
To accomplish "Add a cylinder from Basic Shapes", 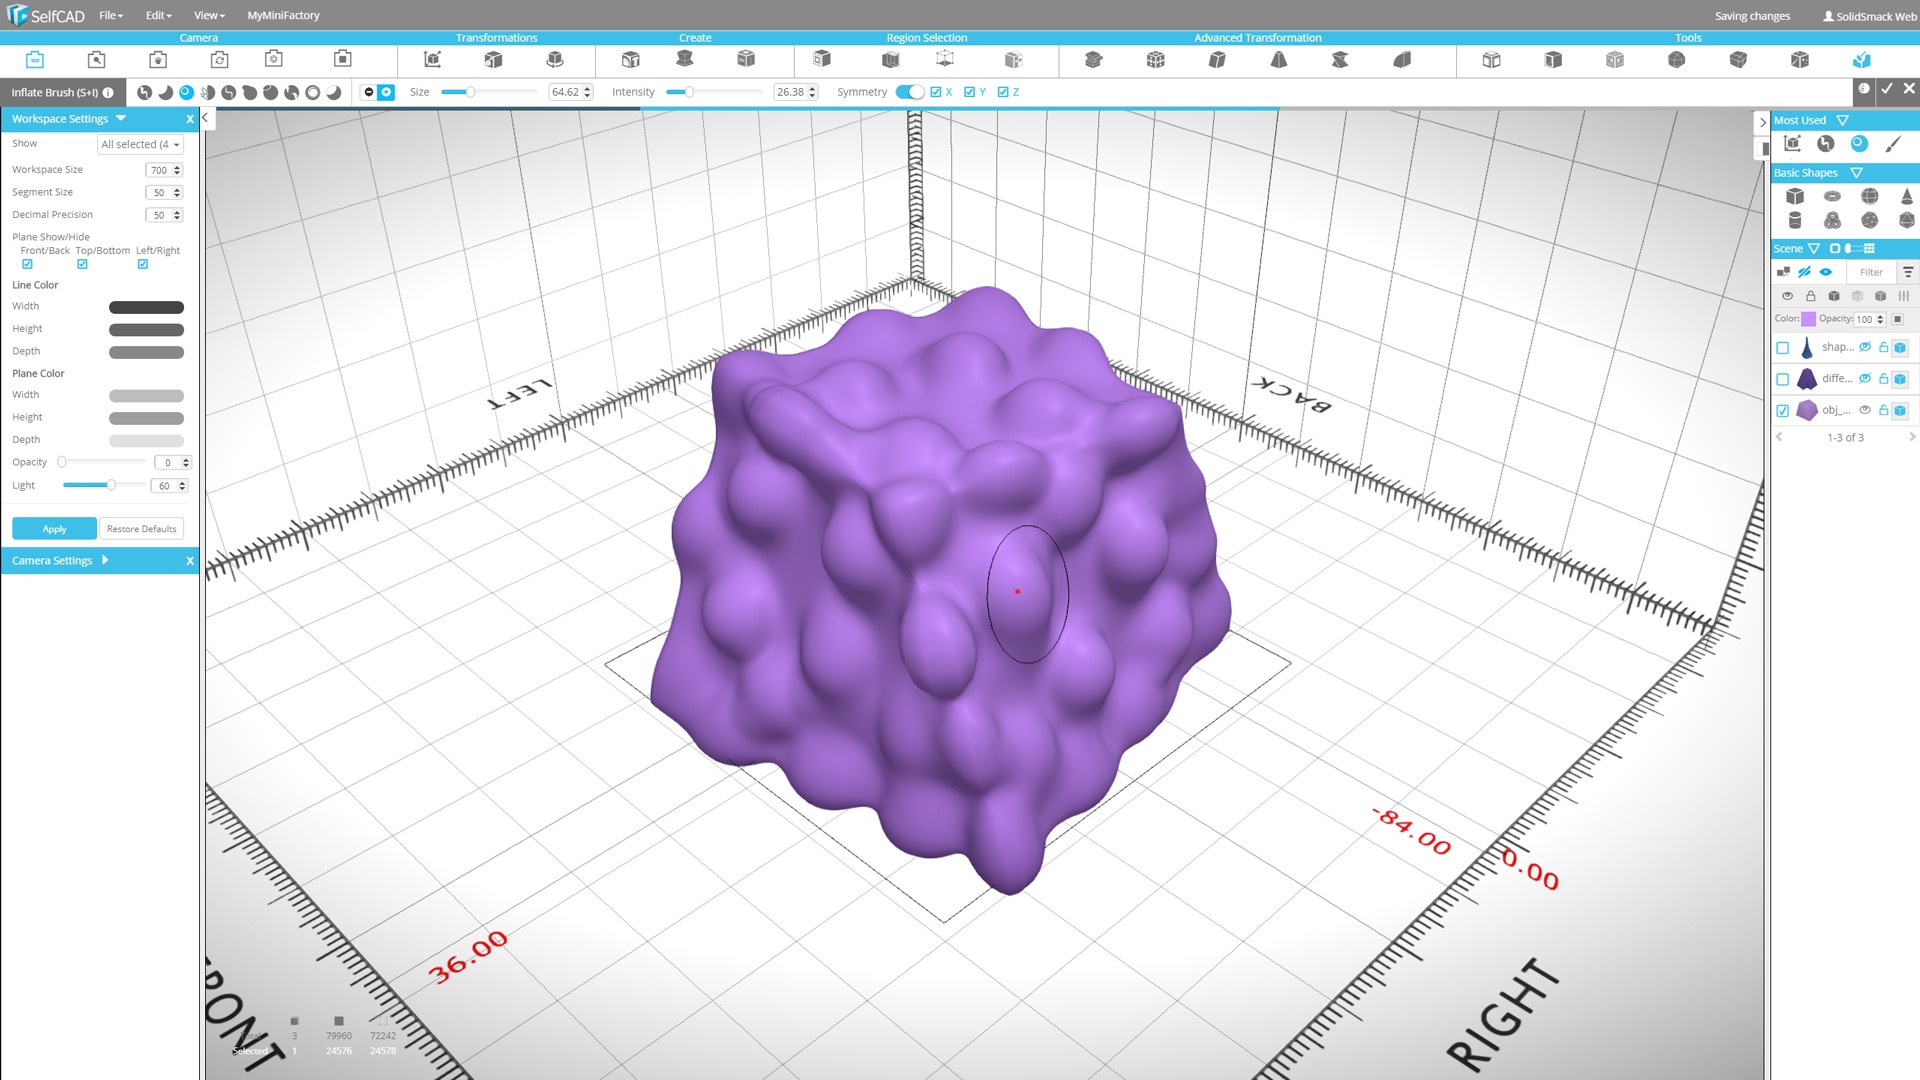I will (1795, 220).
